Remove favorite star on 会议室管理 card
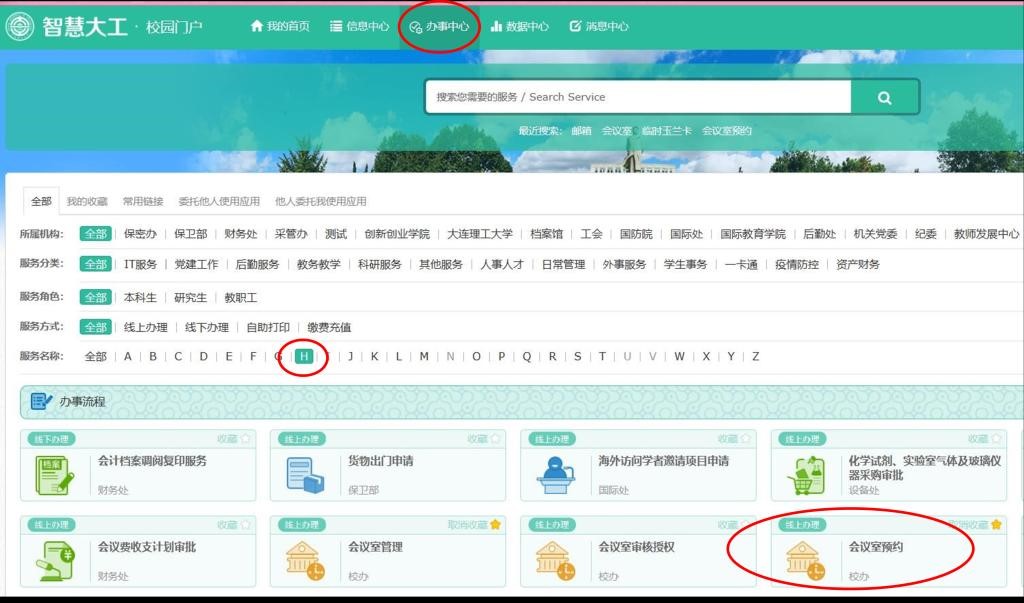 [496, 525]
